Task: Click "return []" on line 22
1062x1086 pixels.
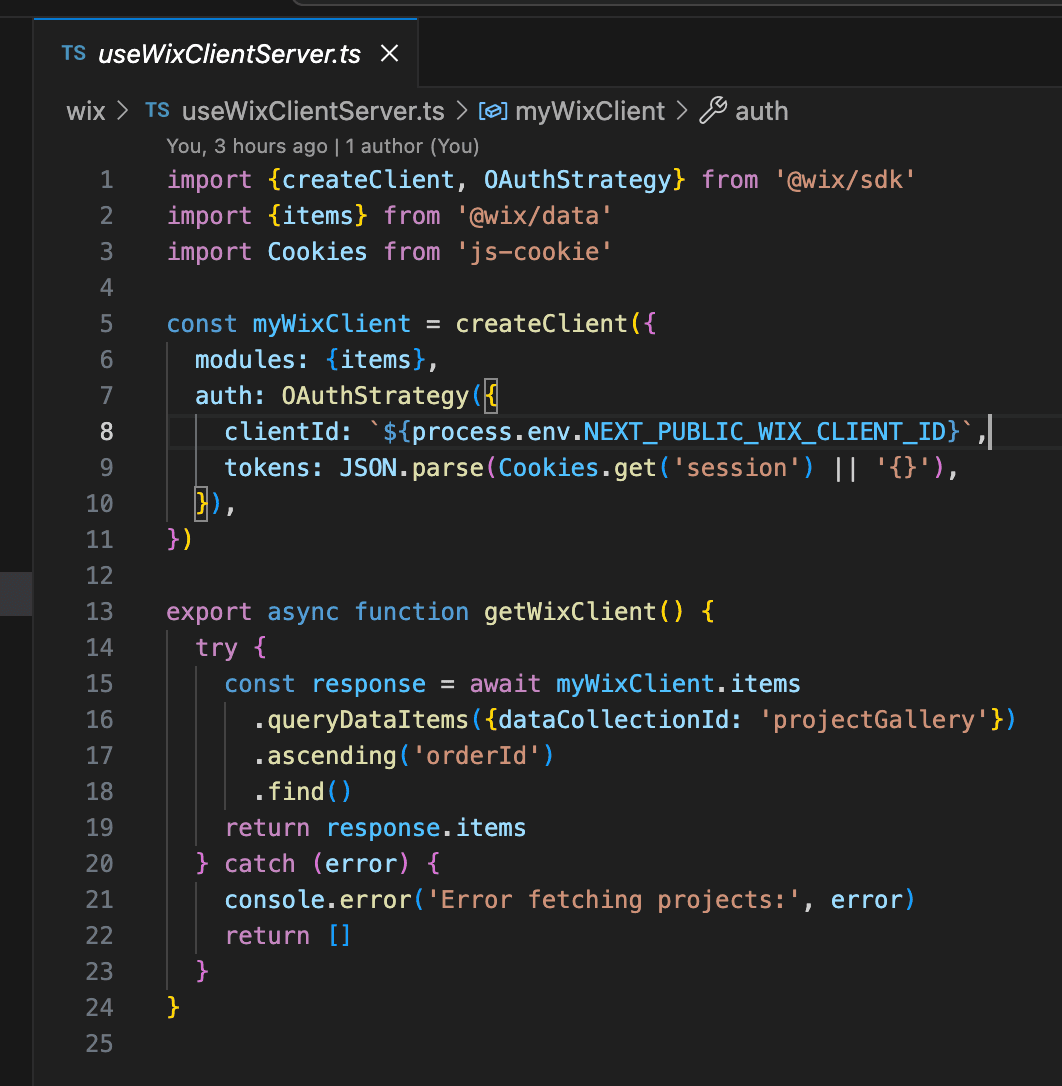Action: point(287,936)
